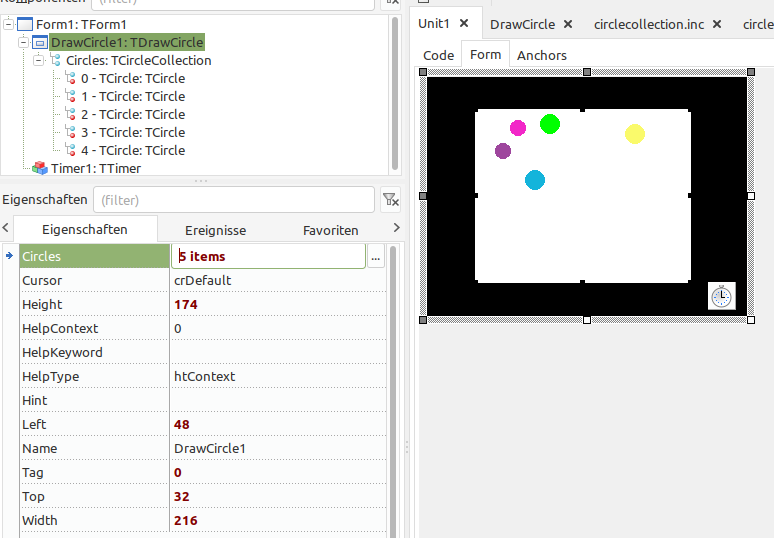Open the Eigenschaften properties tab
774x538 pixels.
coord(85,230)
